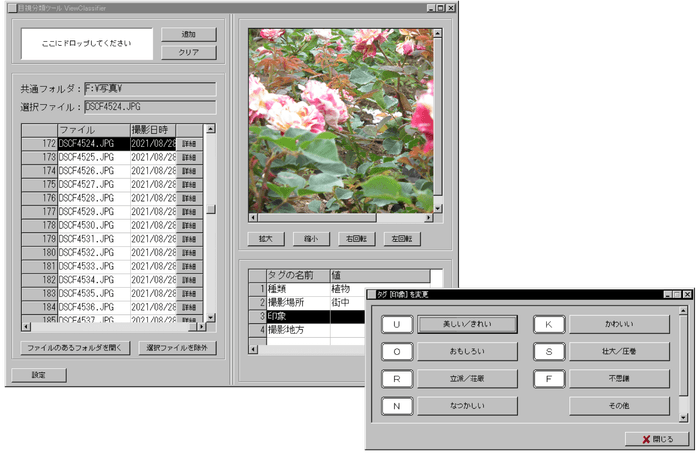Click the 街中 value cell
700x454 pixels.
point(348,303)
